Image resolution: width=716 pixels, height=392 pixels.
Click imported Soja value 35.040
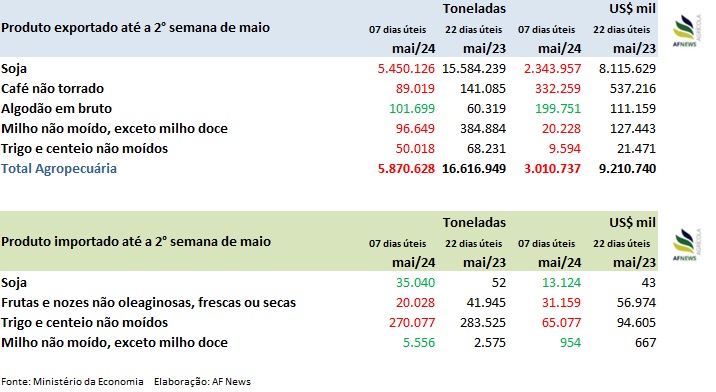pyautogui.click(x=416, y=282)
